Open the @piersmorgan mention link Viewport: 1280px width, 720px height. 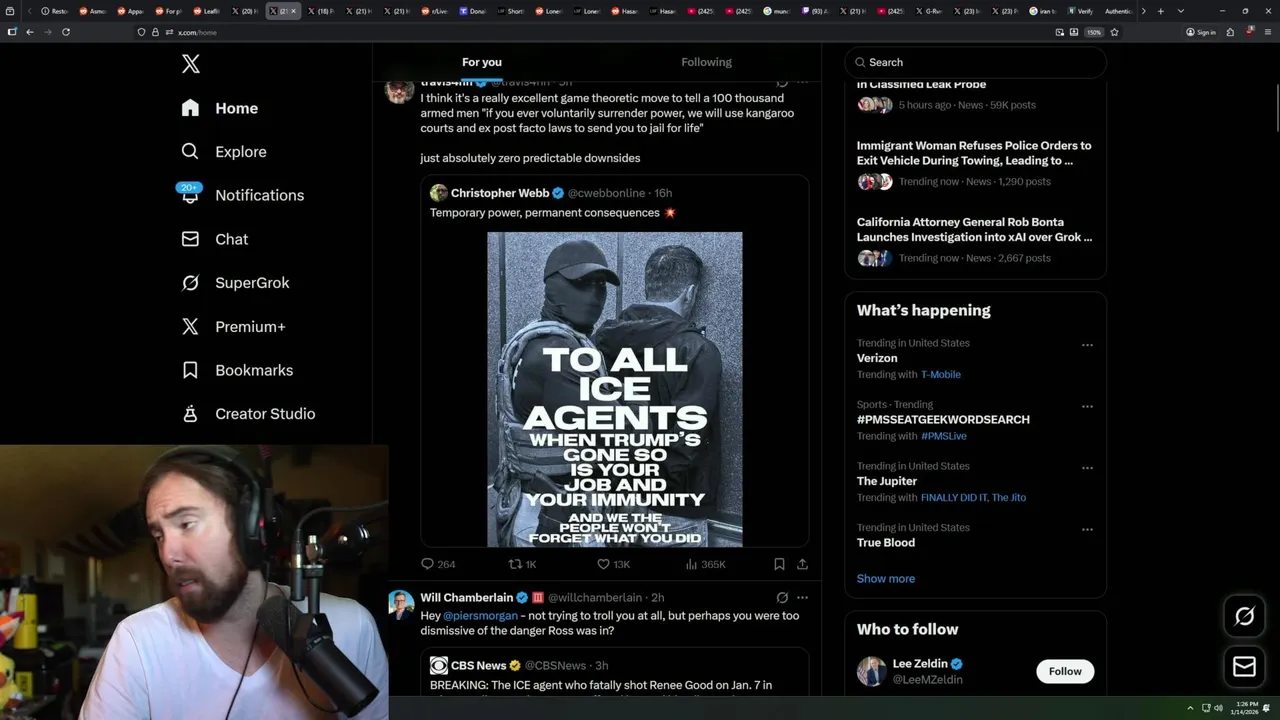point(480,616)
